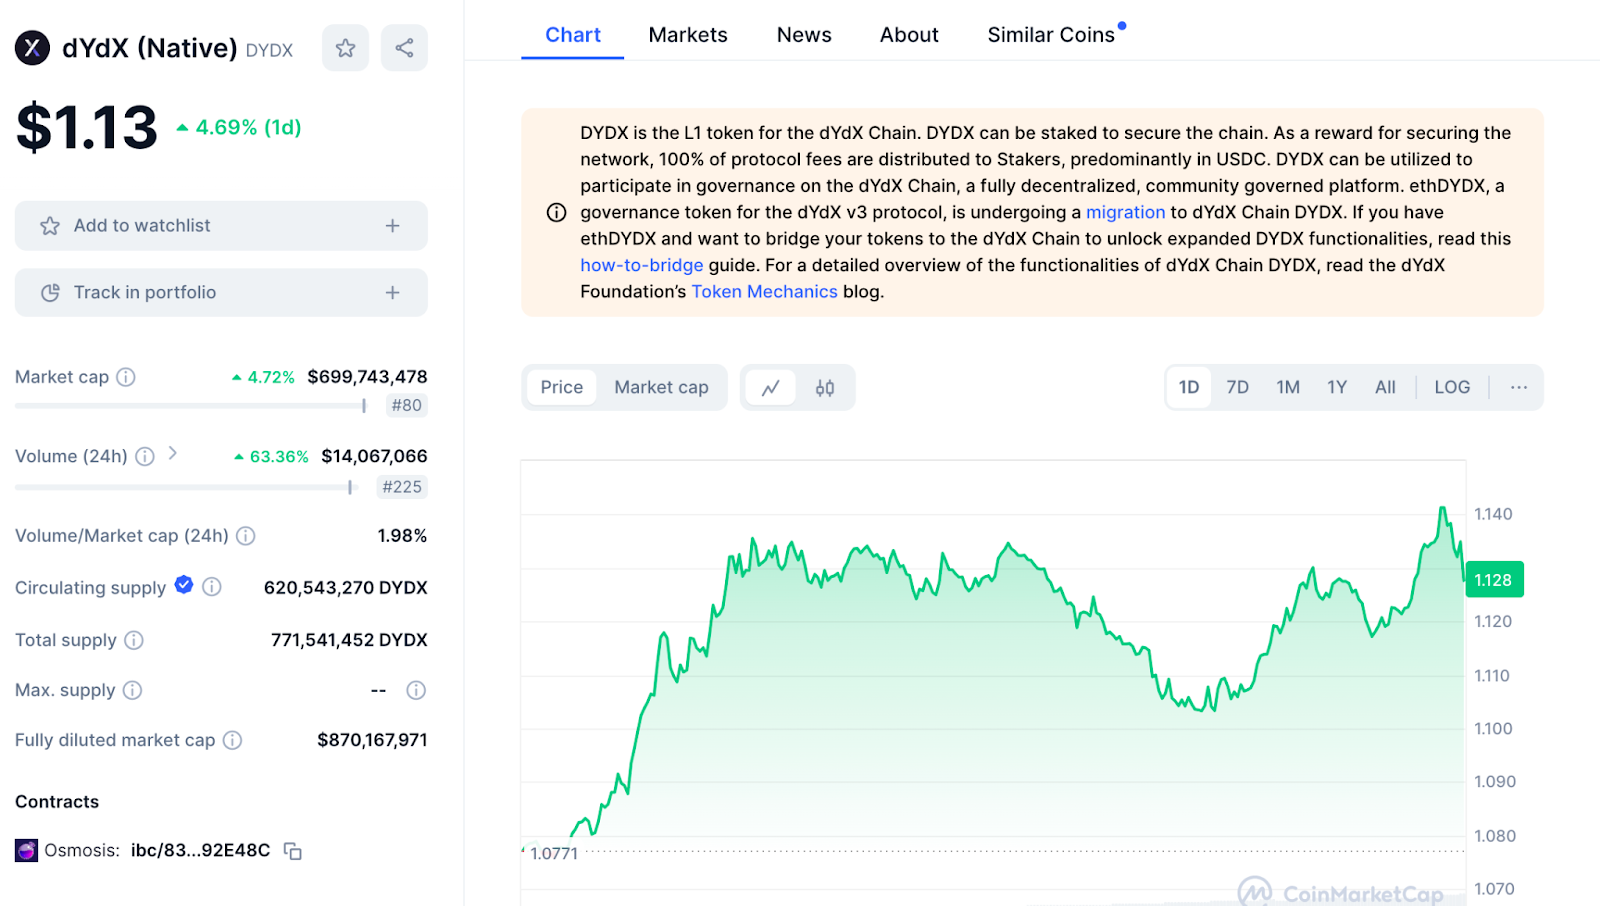The image size is (1600, 906).
Task: Set chart range to 1M
Action: (1288, 387)
